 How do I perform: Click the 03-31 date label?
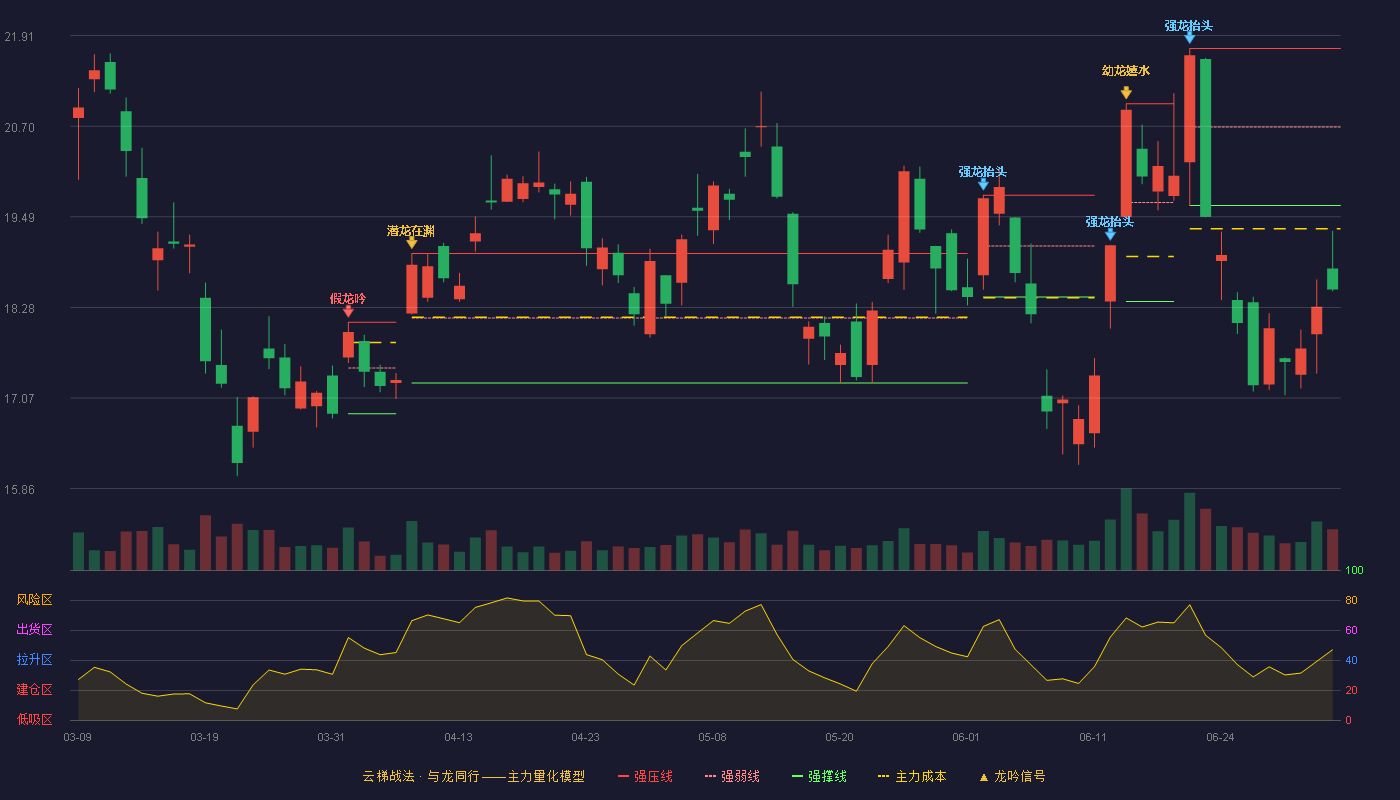[331, 737]
